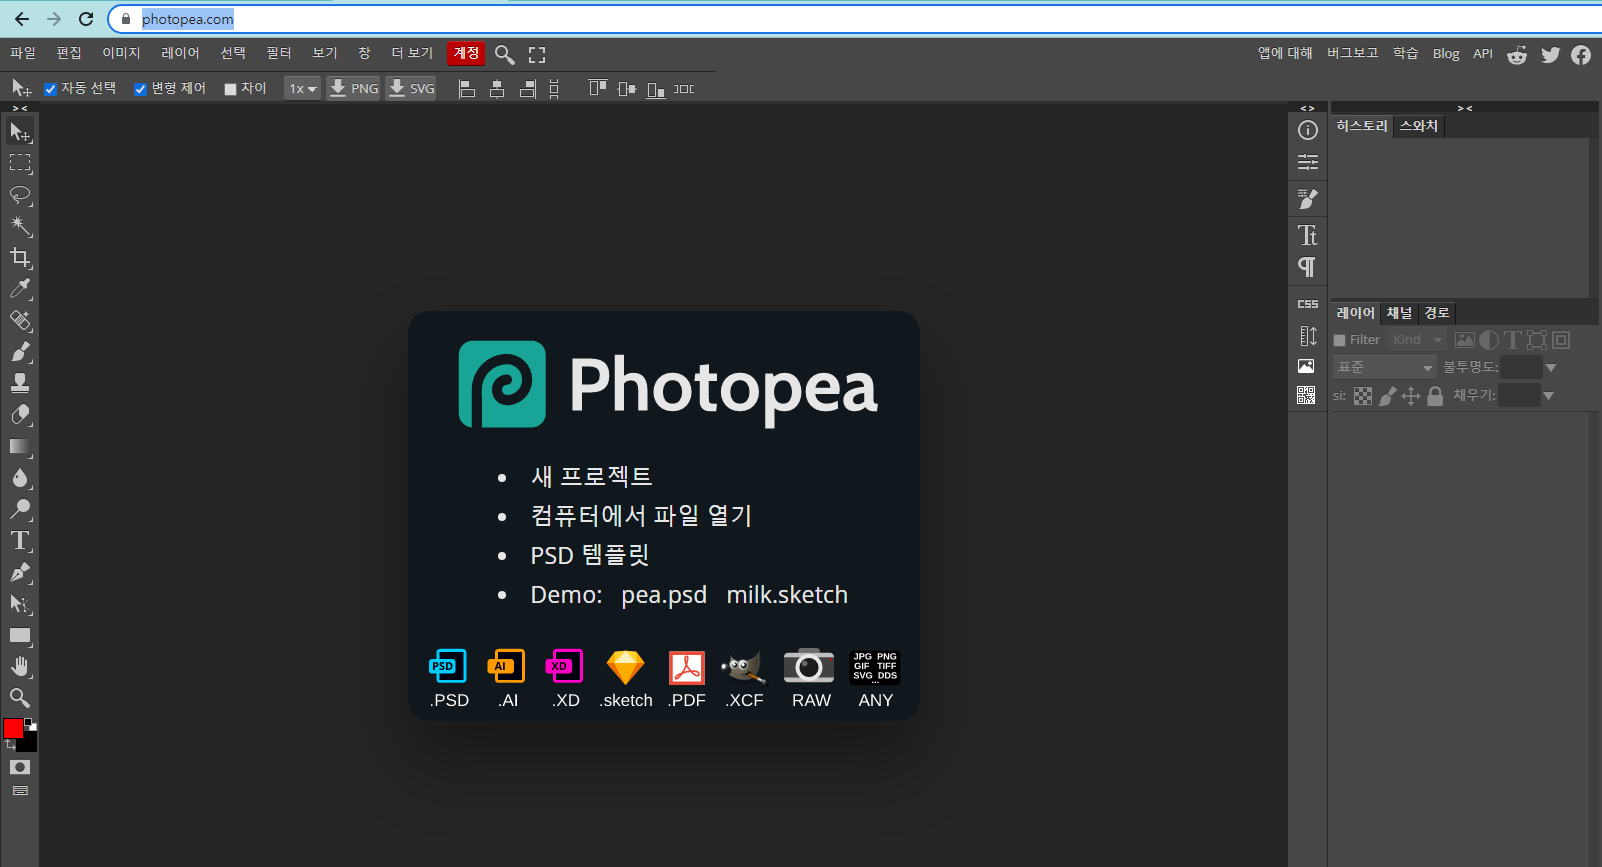Switch to the 경로 tab
1602x867 pixels.
1437,313
